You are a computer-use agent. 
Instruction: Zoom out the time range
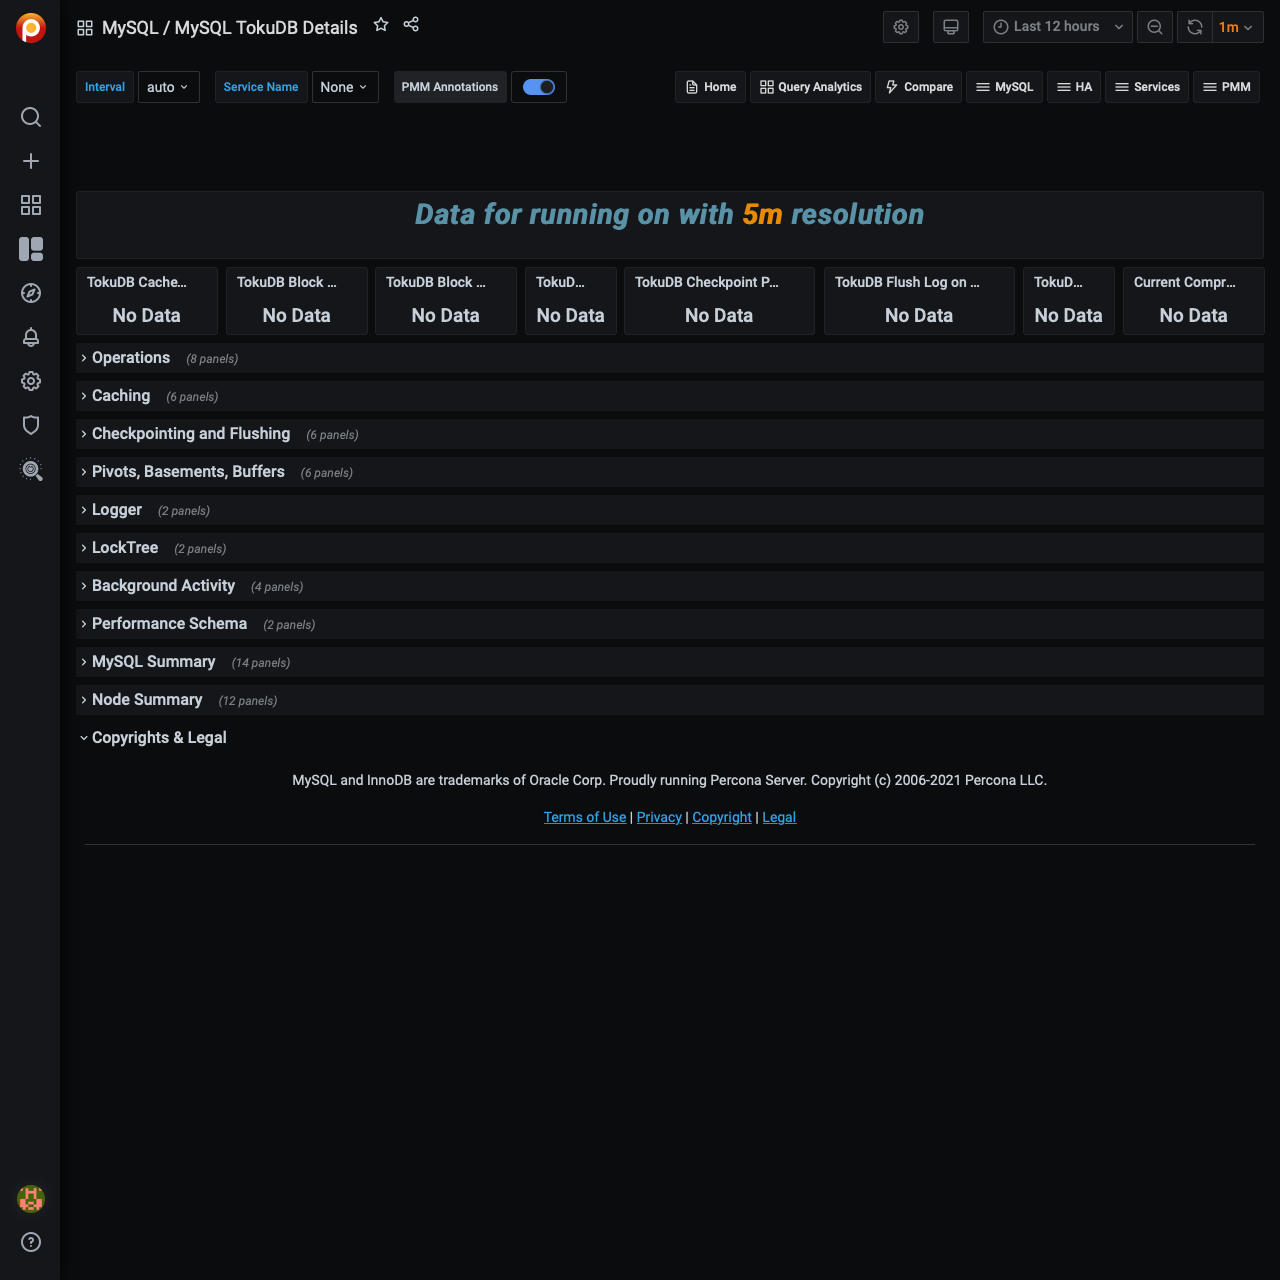point(1155,27)
